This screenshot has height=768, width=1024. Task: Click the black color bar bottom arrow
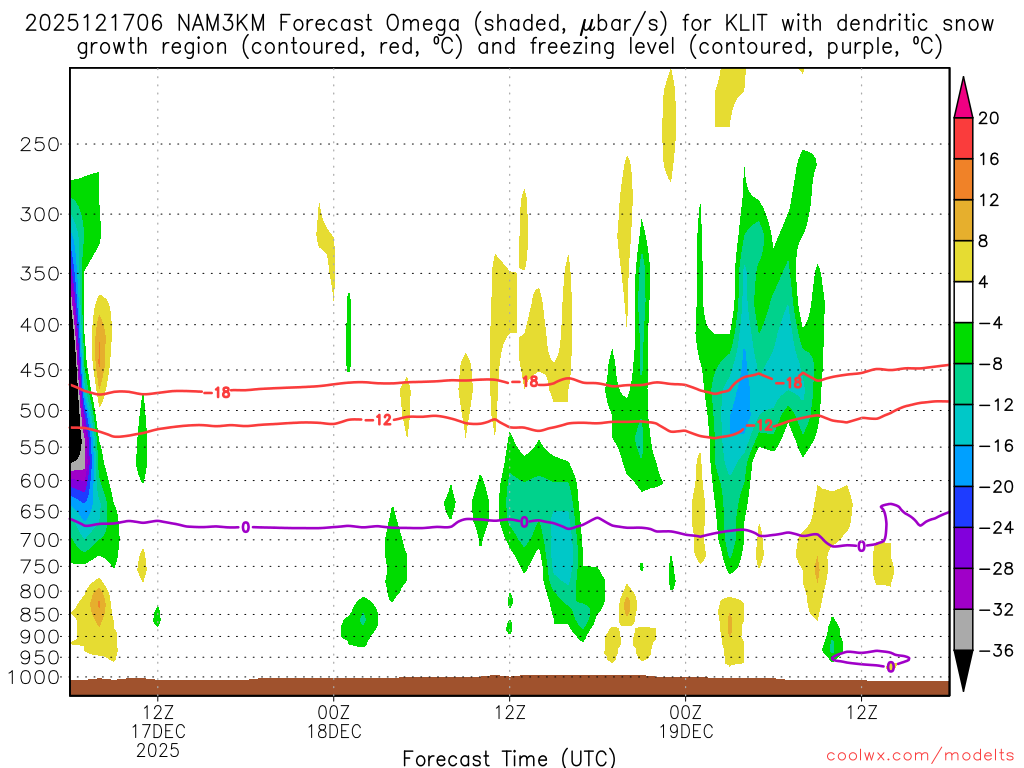(x=963, y=671)
